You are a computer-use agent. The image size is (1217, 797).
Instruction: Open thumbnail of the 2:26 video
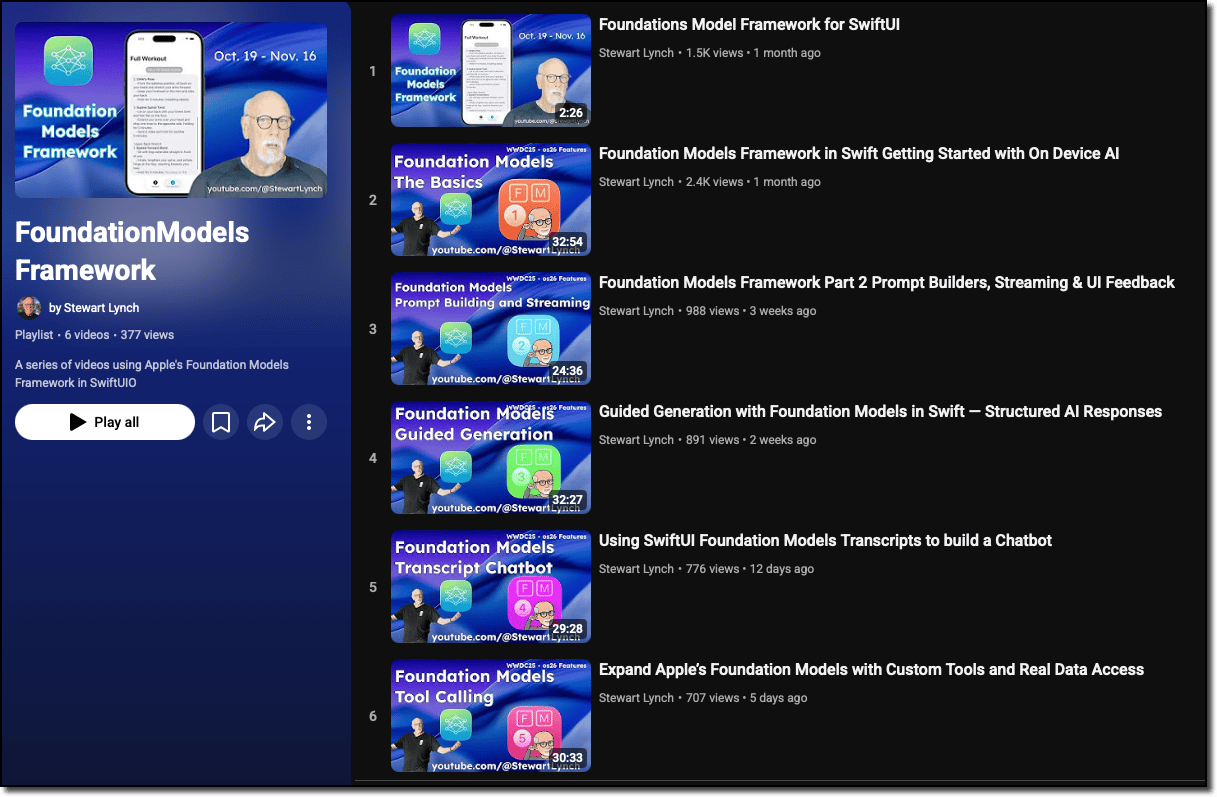490,71
